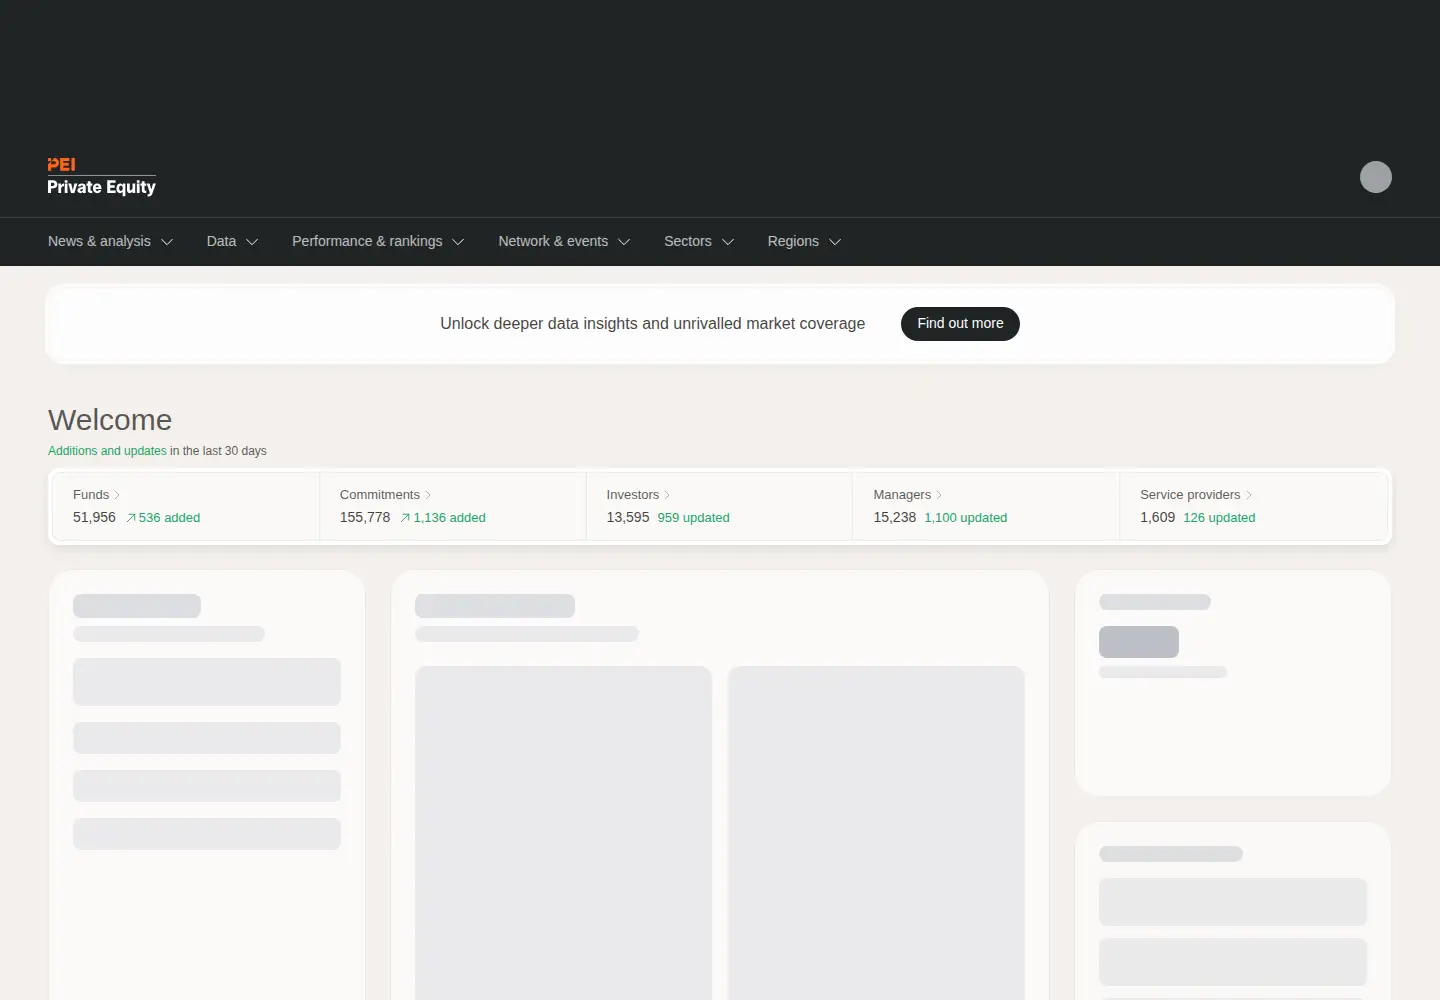1440x1000 pixels.
Task: Expand Performance & rankings menu
Action: (x=378, y=241)
